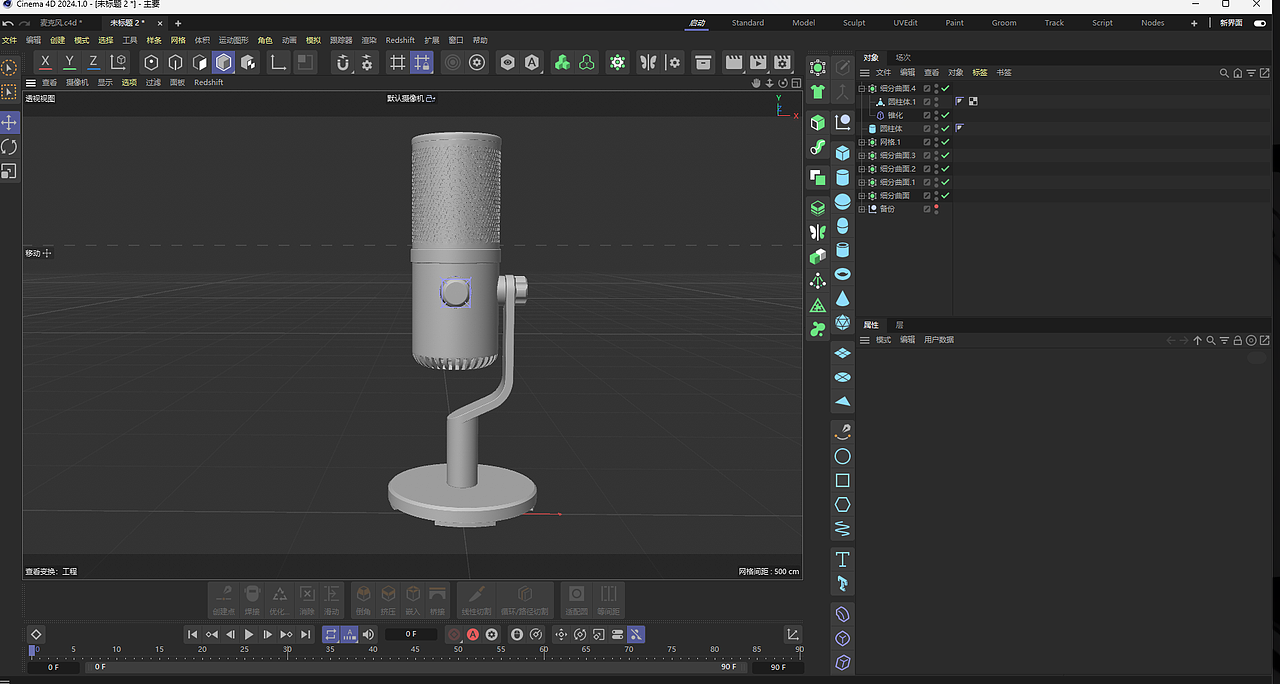Open the Render View icon
Viewport: 1280px width, 684px height.
click(x=734, y=63)
